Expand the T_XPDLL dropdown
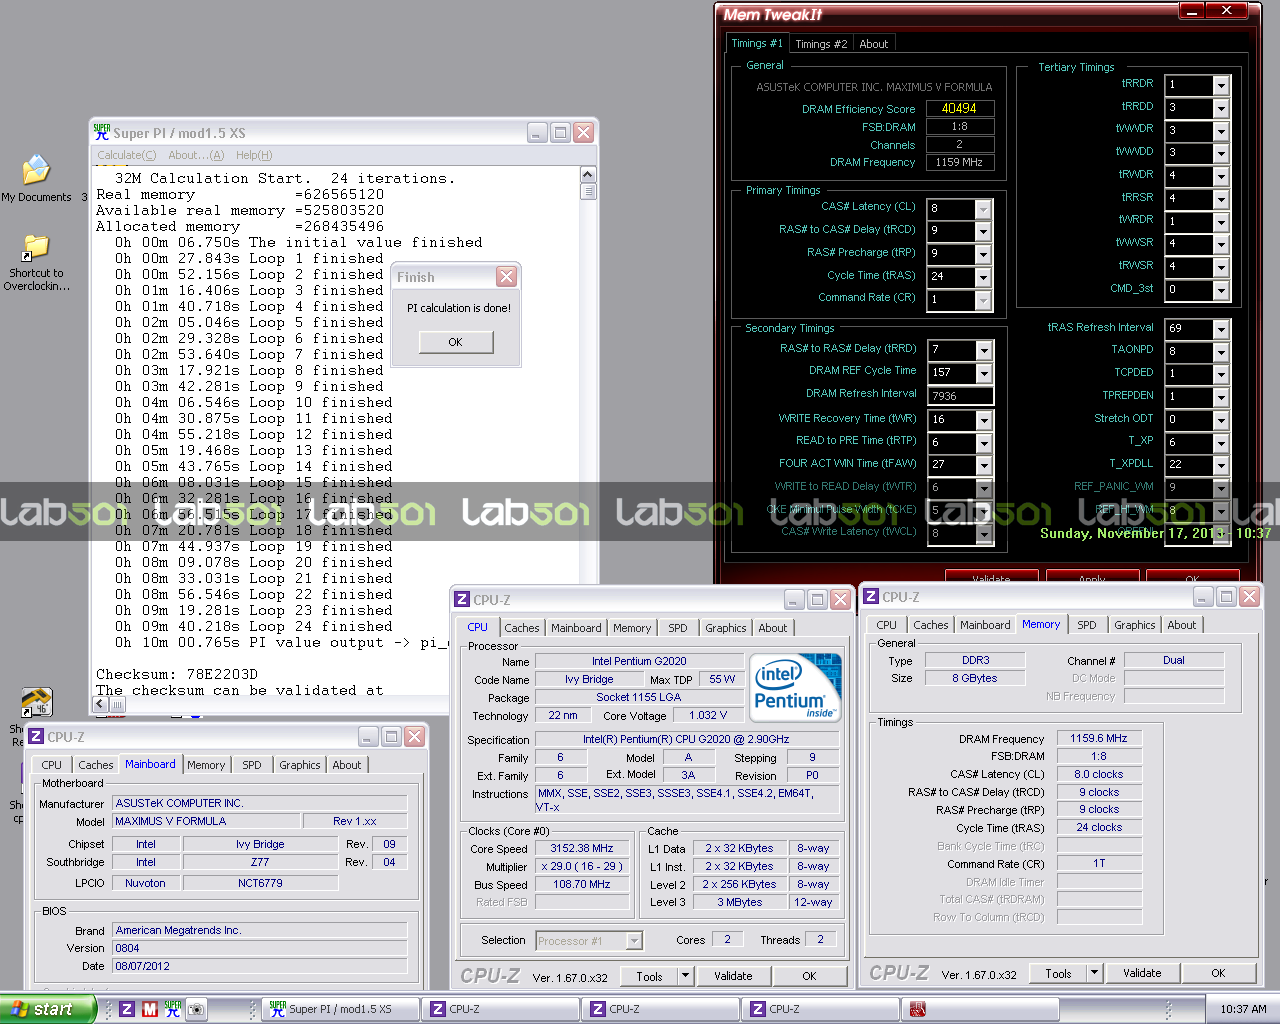The height and width of the screenshot is (1024, 1280). [x=1221, y=465]
